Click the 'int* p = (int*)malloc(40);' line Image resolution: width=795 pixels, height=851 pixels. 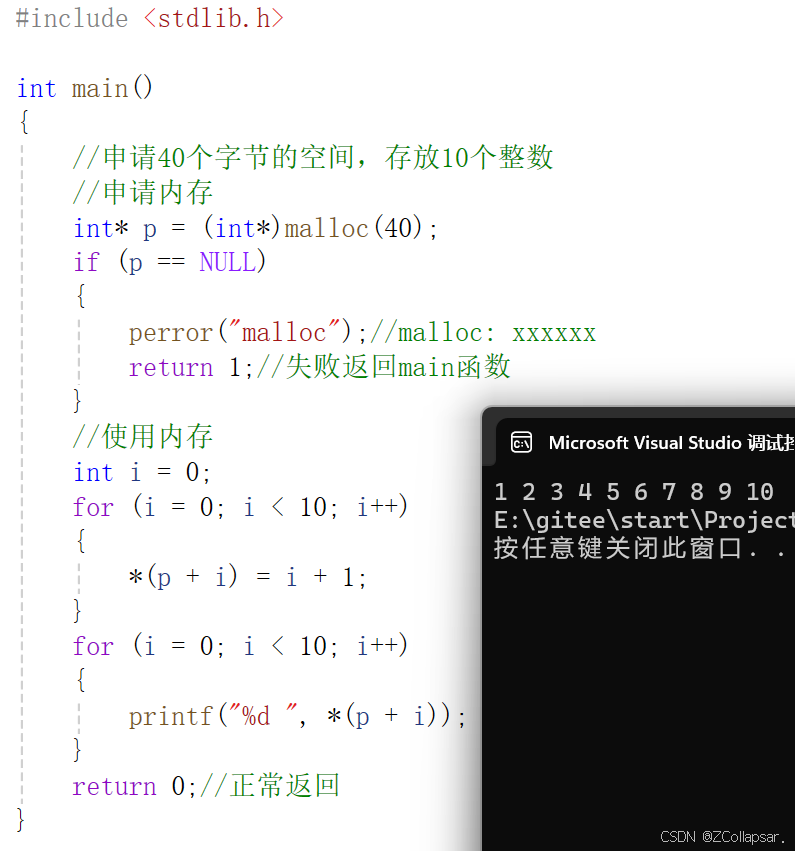[x=255, y=227]
